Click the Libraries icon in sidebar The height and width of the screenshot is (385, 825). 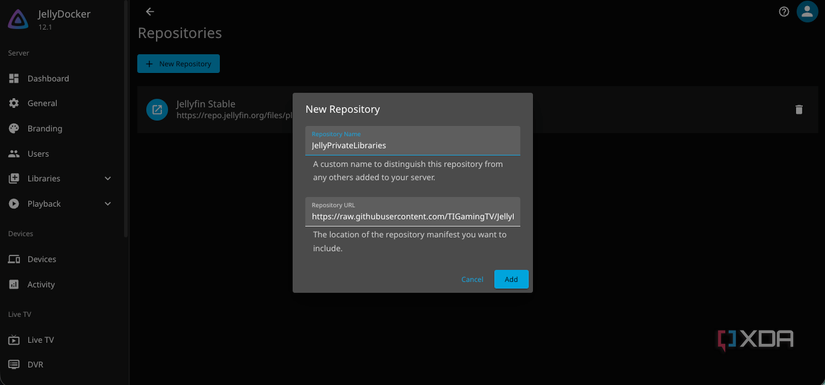click(x=14, y=178)
